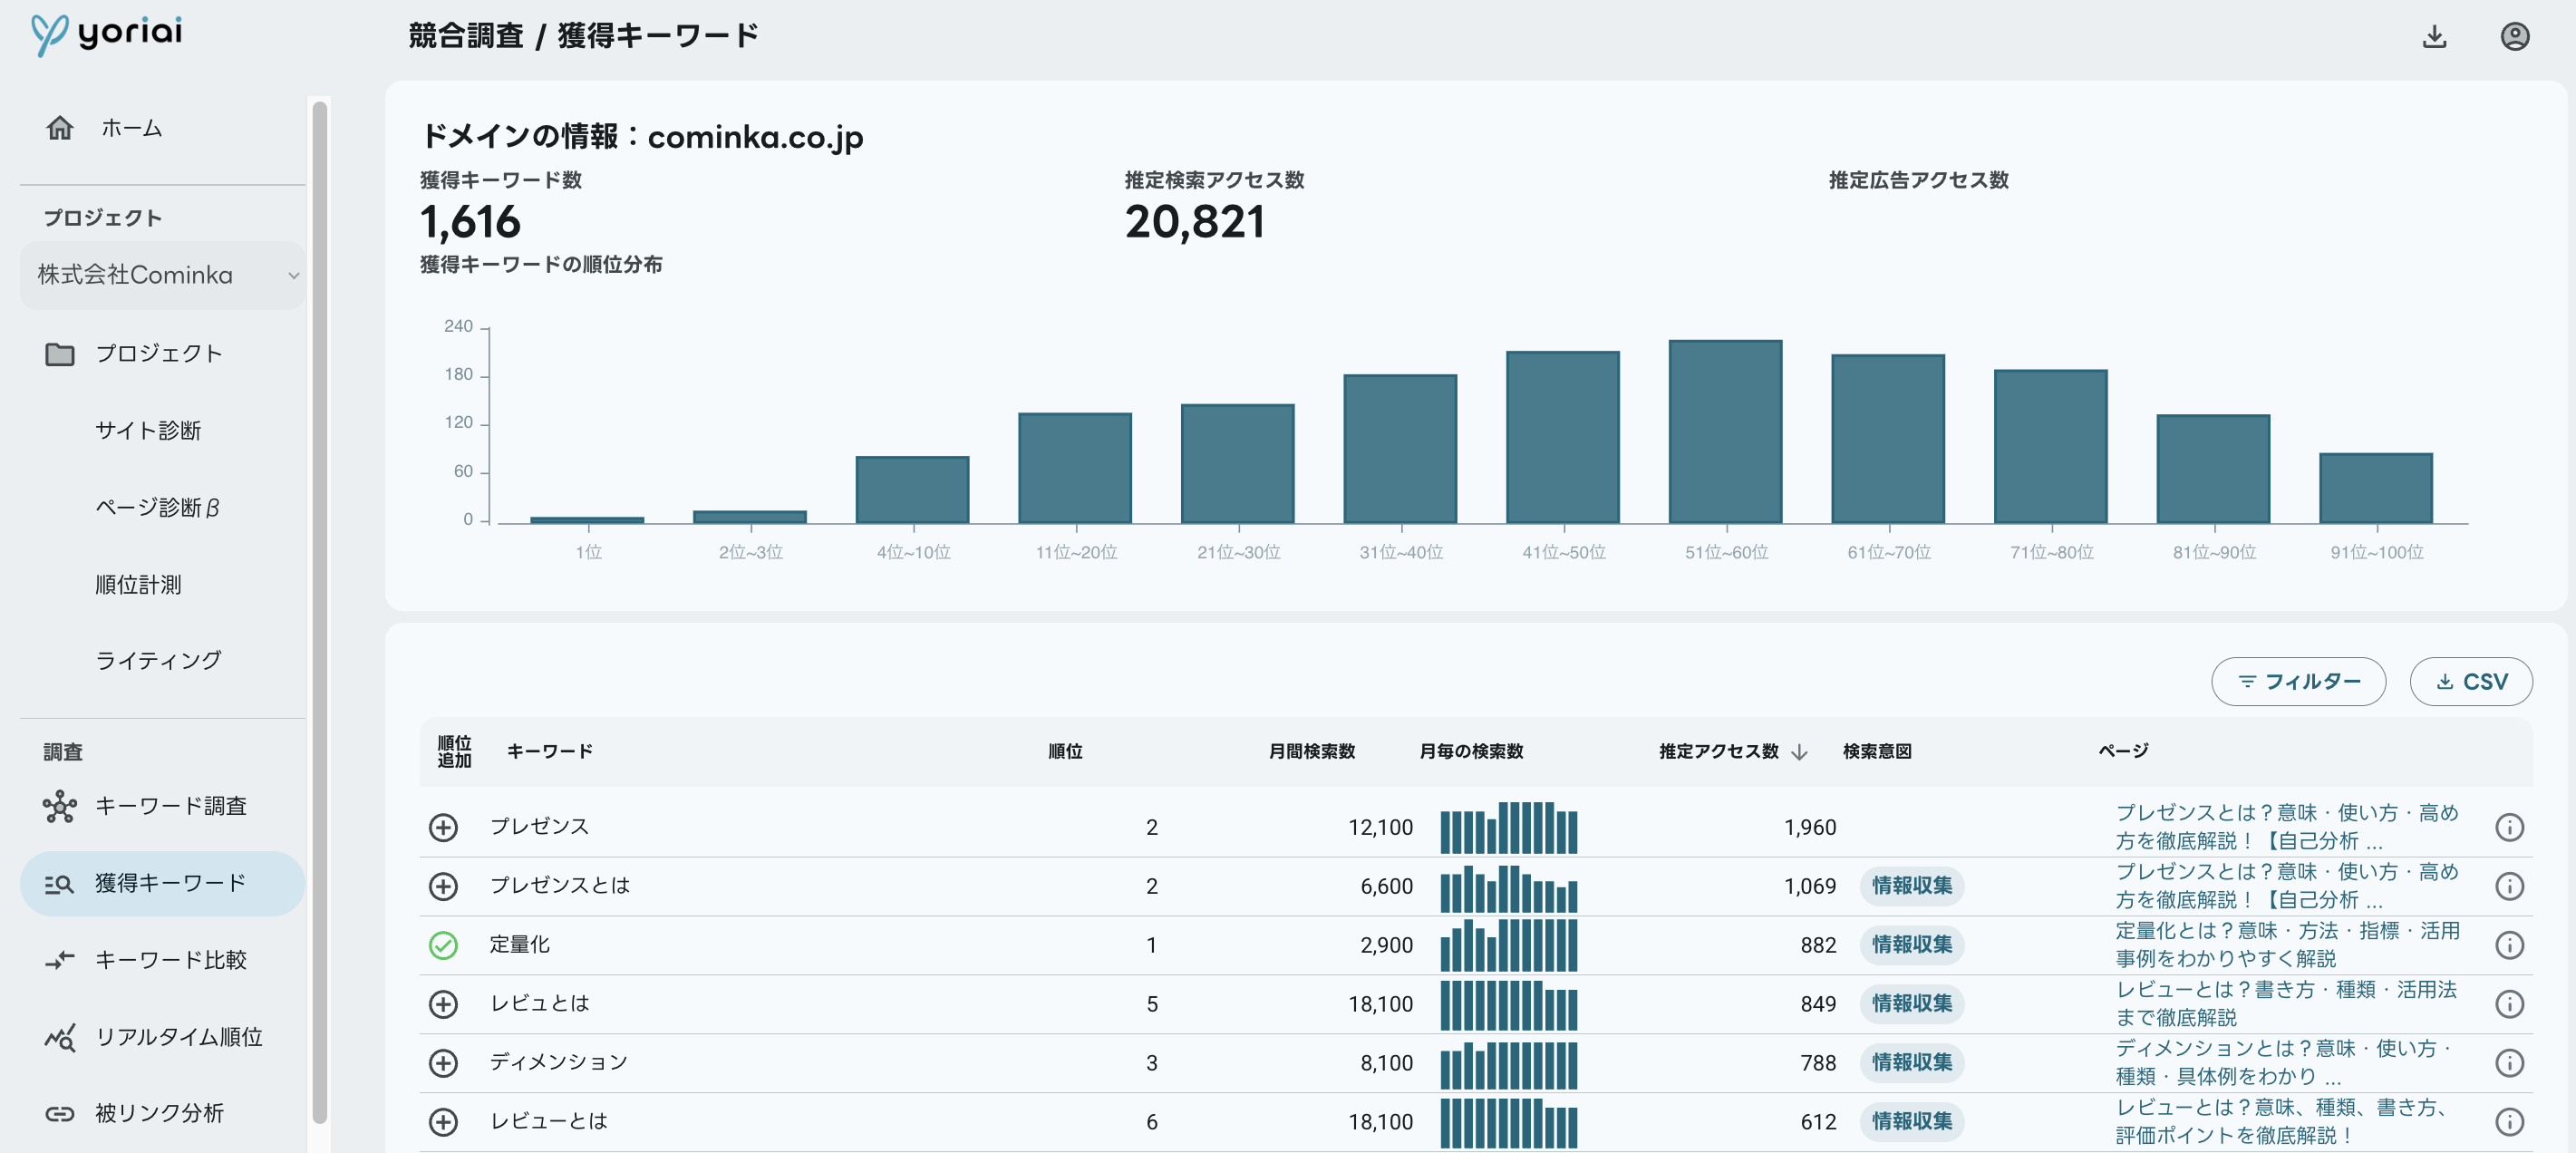The image size is (2576, 1153).
Task: Click the 月間検索数 column header
Action: 1312,752
